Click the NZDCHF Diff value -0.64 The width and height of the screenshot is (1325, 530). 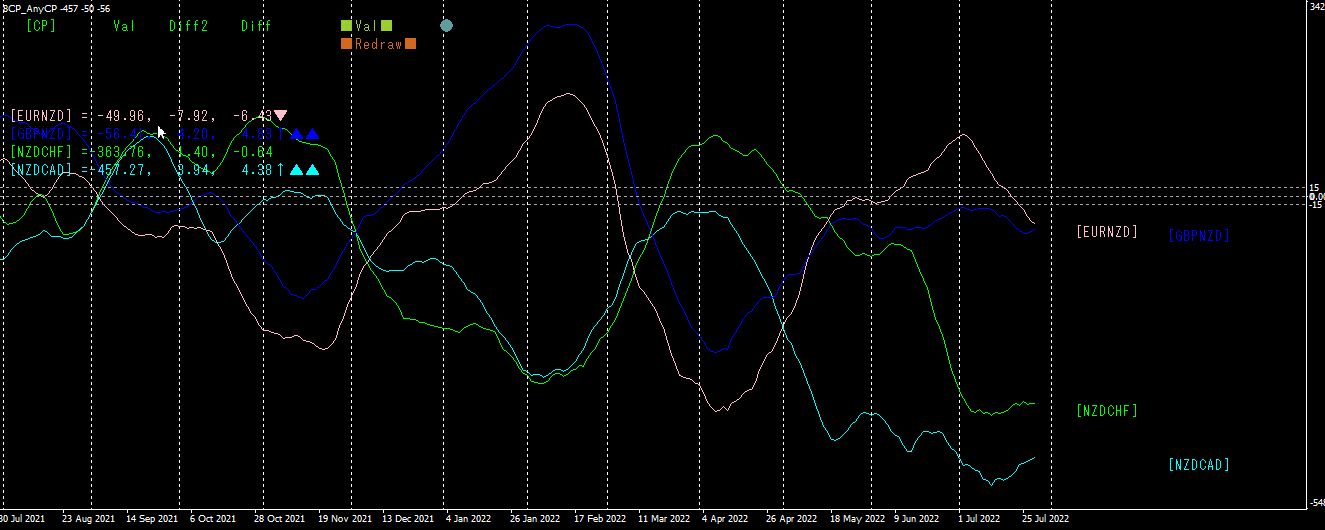[252, 152]
